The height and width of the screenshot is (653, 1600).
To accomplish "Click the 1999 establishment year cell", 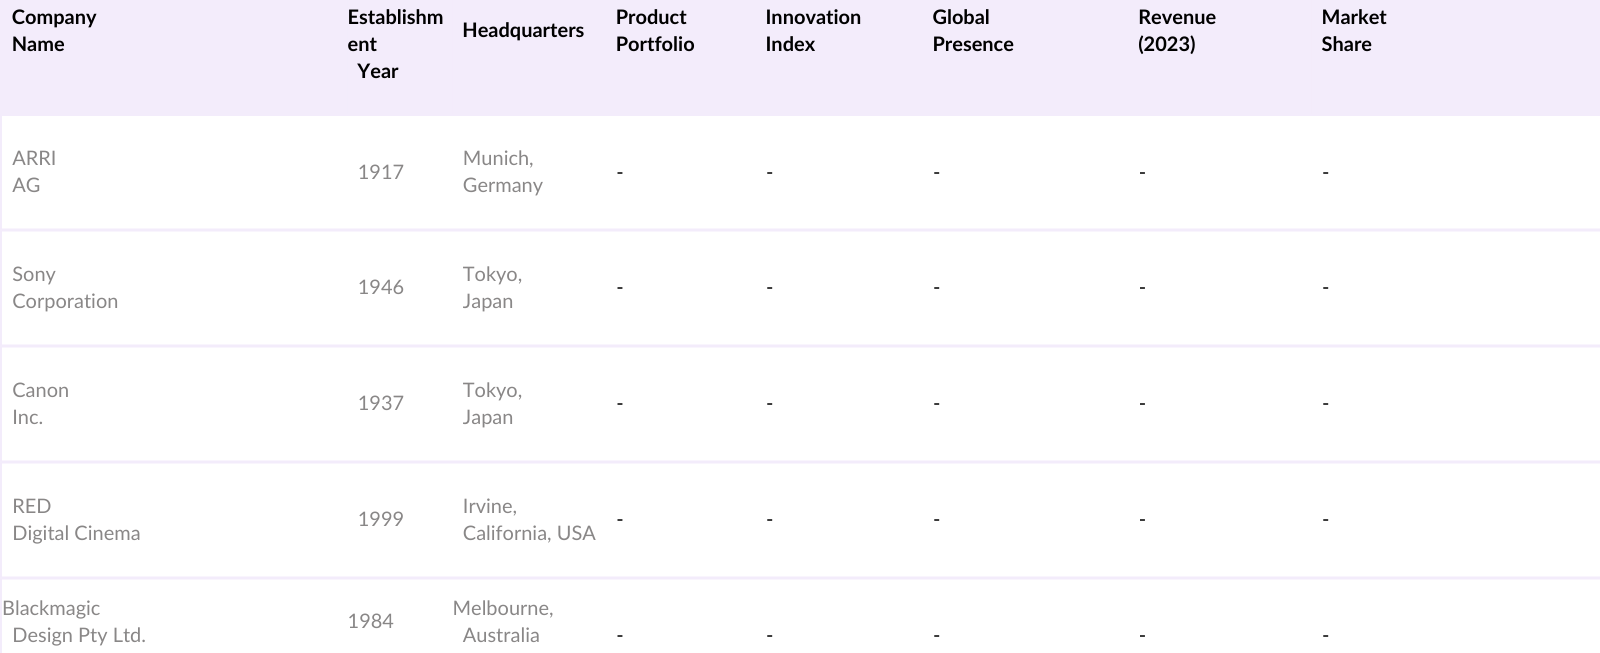I will click(380, 520).
